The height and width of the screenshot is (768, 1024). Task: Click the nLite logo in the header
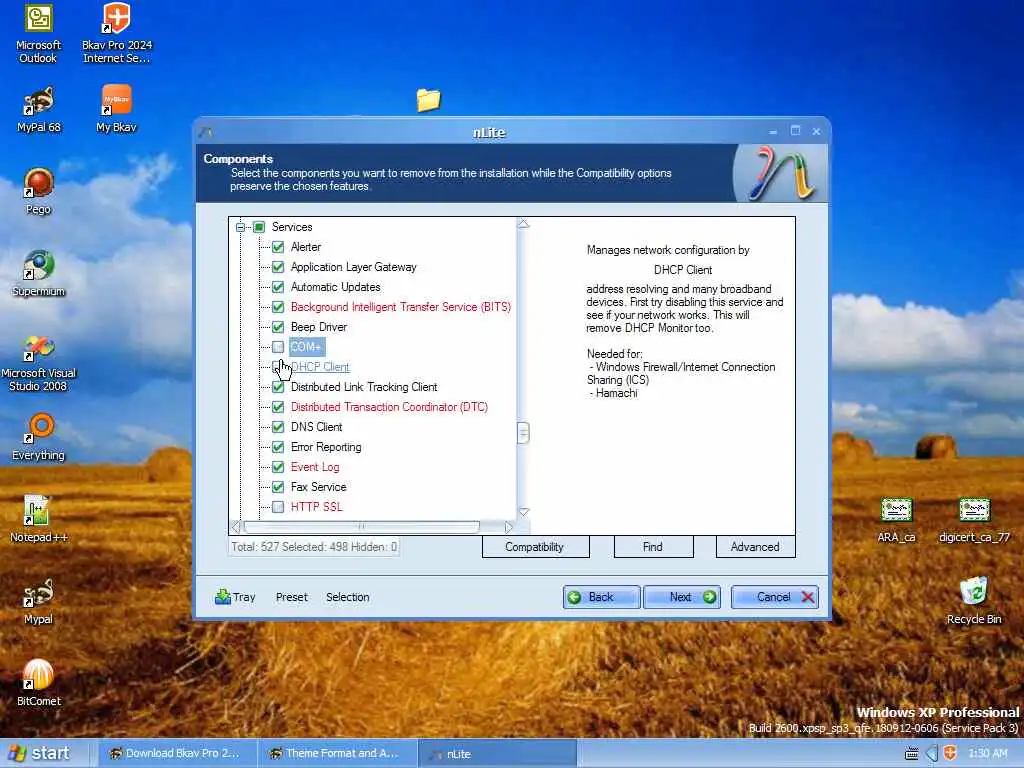point(780,174)
